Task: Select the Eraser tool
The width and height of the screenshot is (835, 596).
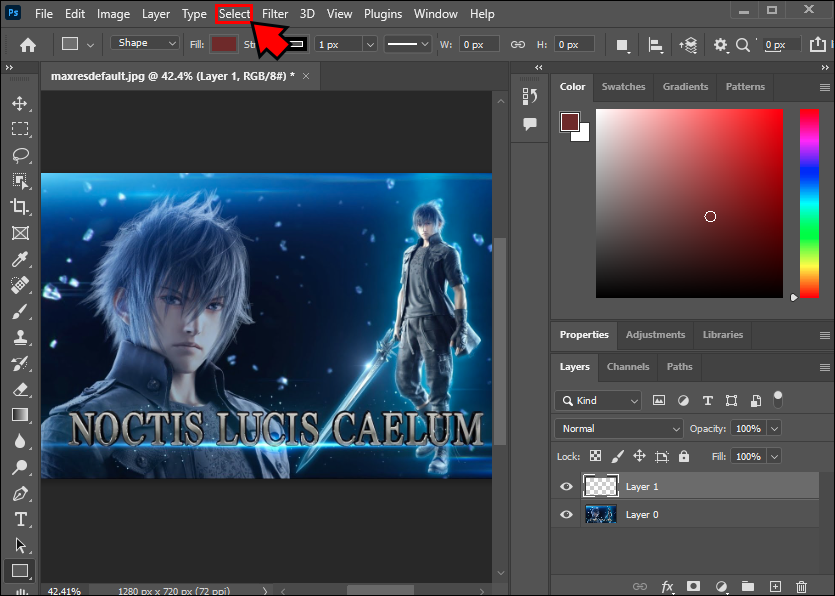Action: (19, 389)
